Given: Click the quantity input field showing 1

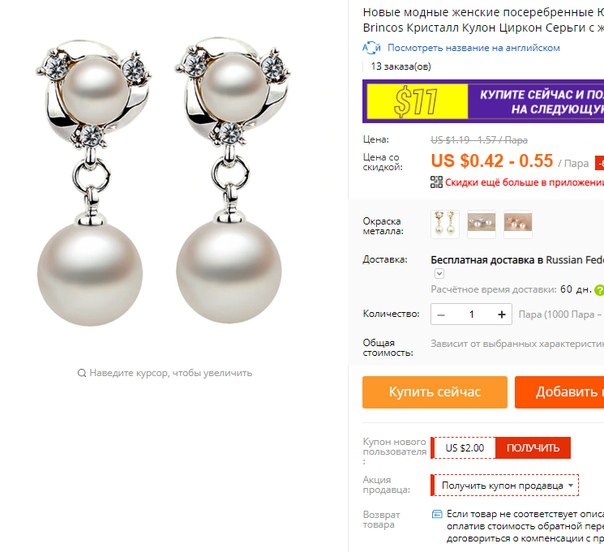Looking at the screenshot, I should pos(471,315).
